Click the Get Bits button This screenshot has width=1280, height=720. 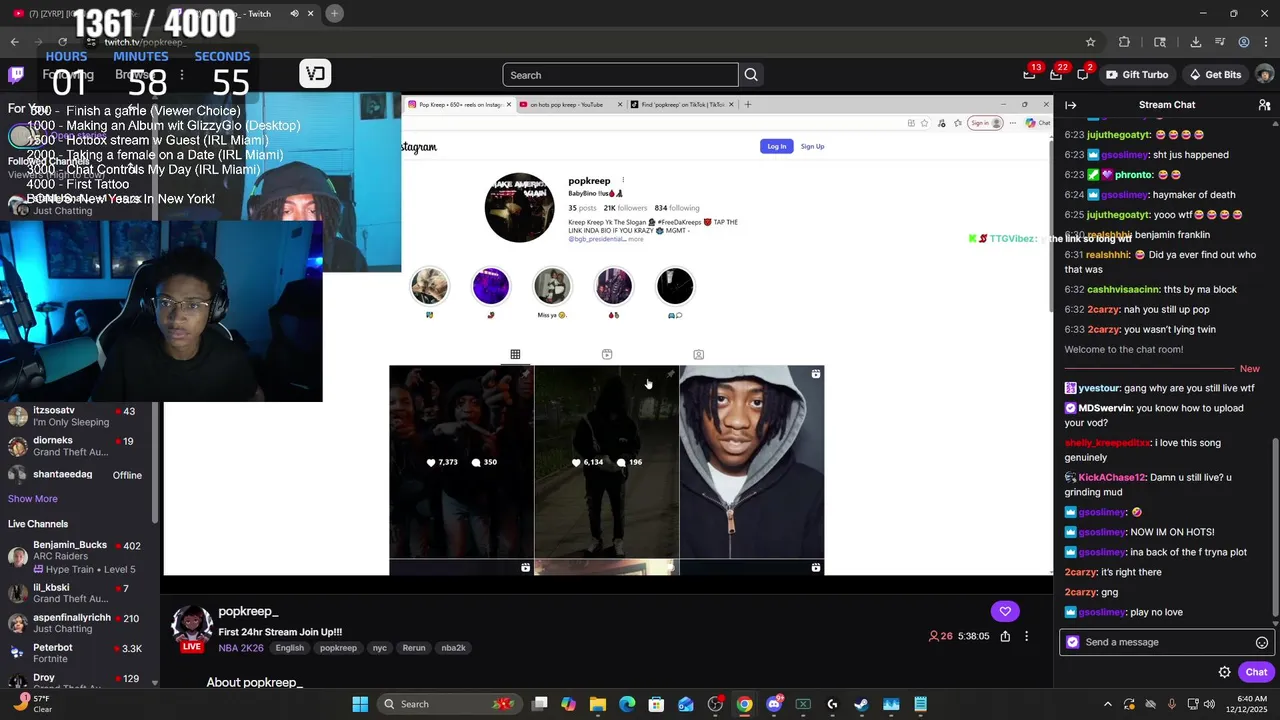[1215, 75]
